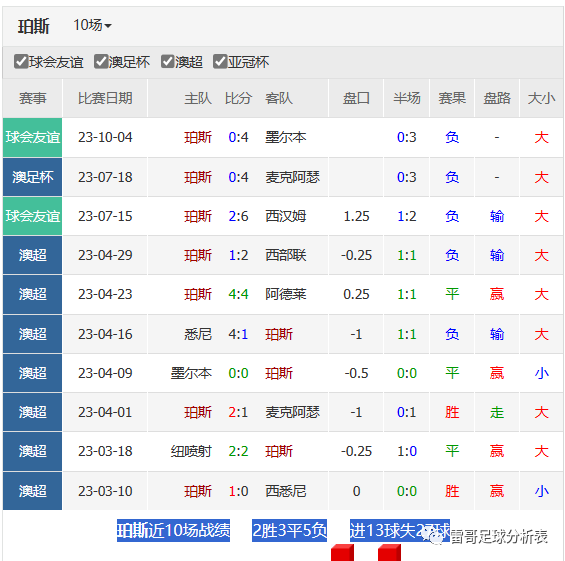Click the 0:4 score against 麦克阿瑟

(x=238, y=177)
